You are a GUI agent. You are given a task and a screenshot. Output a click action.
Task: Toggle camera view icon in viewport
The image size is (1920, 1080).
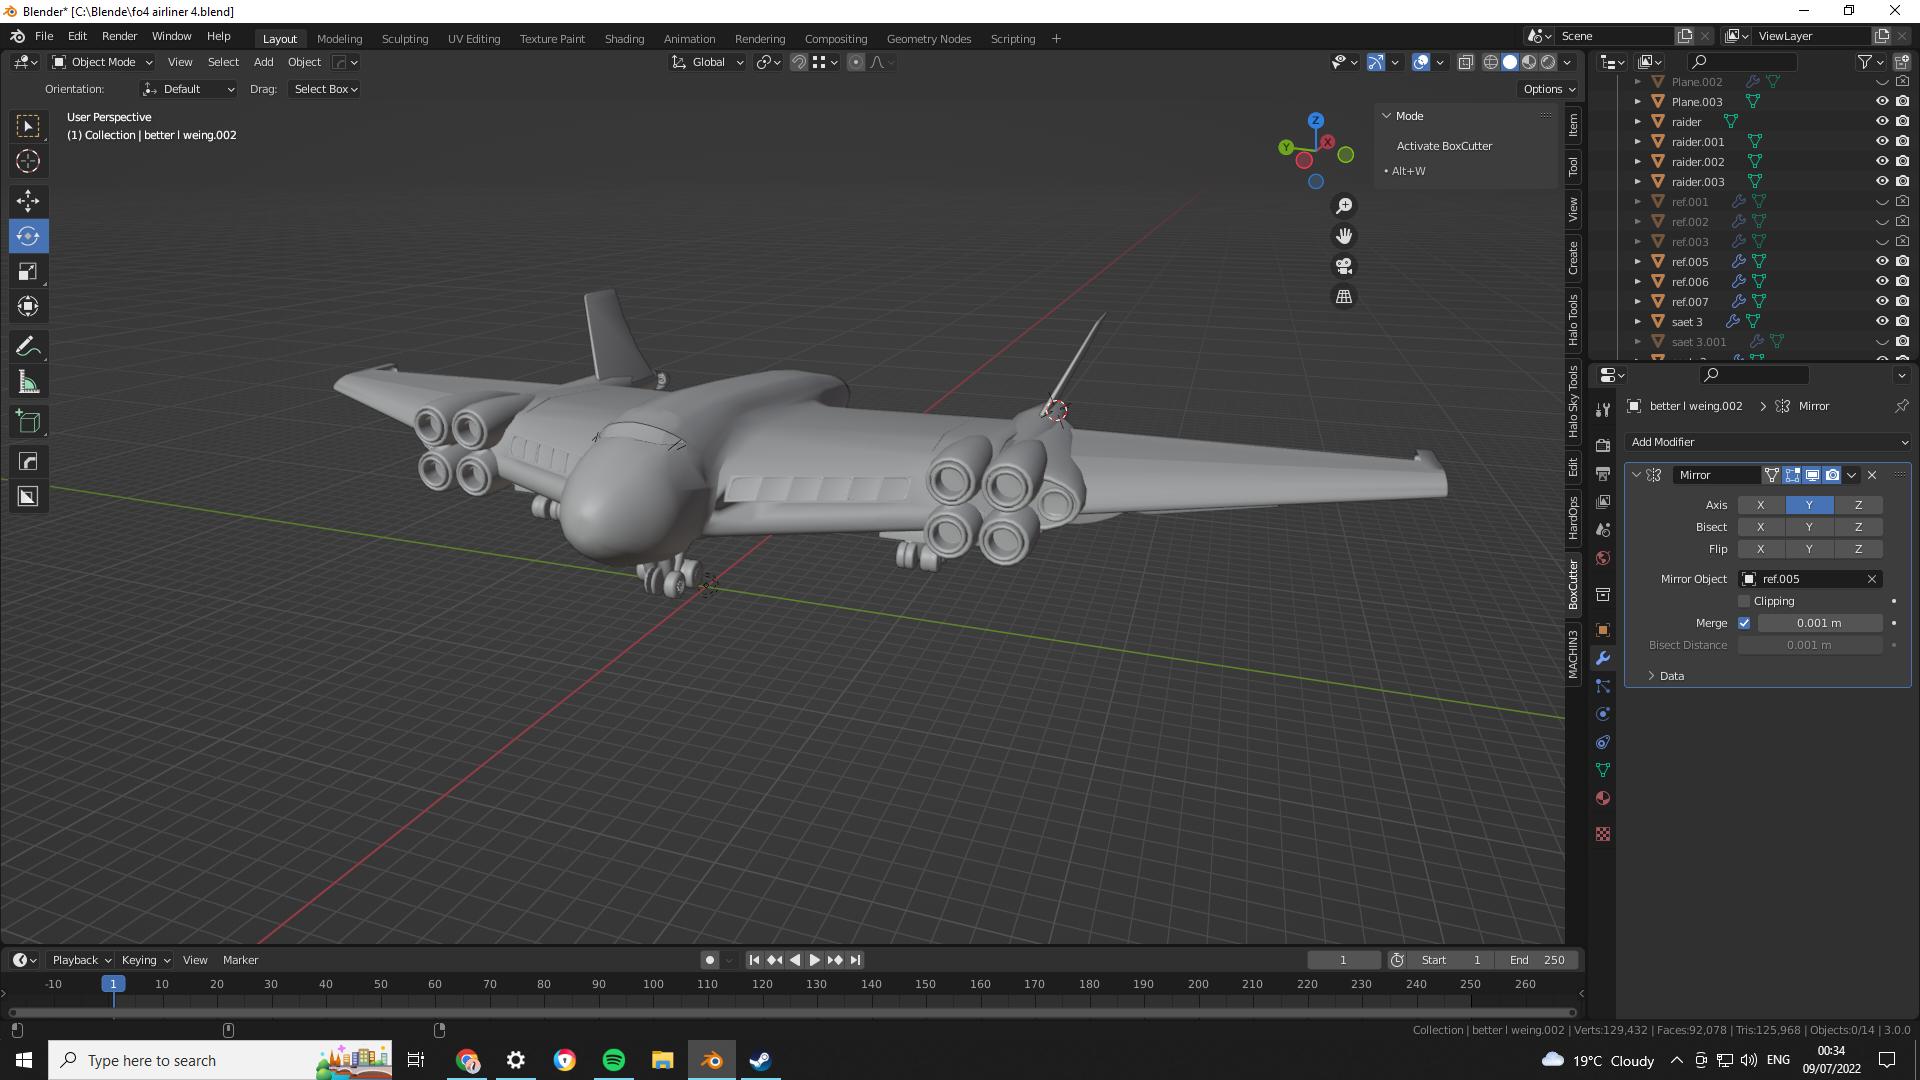(x=1344, y=266)
